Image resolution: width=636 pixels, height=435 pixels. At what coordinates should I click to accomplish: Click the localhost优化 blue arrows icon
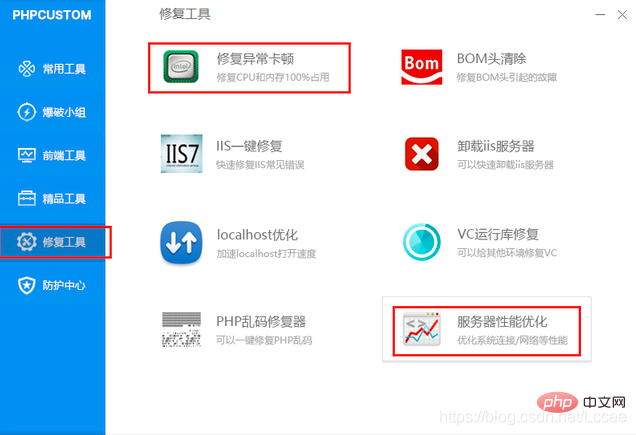(181, 242)
